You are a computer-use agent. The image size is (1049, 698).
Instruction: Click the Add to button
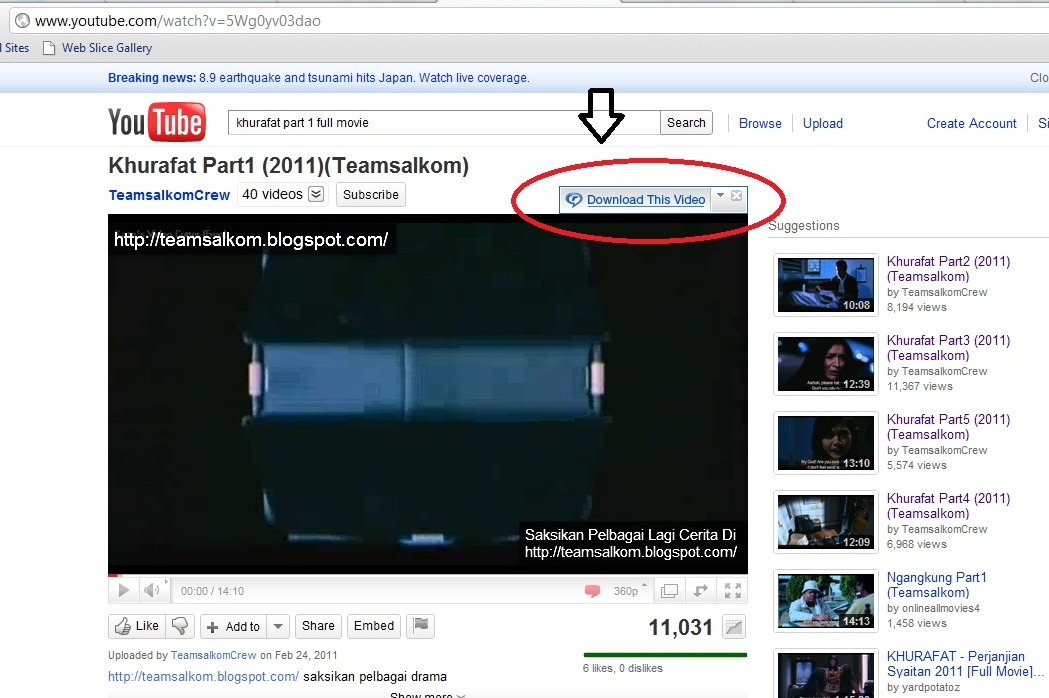click(233, 626)
